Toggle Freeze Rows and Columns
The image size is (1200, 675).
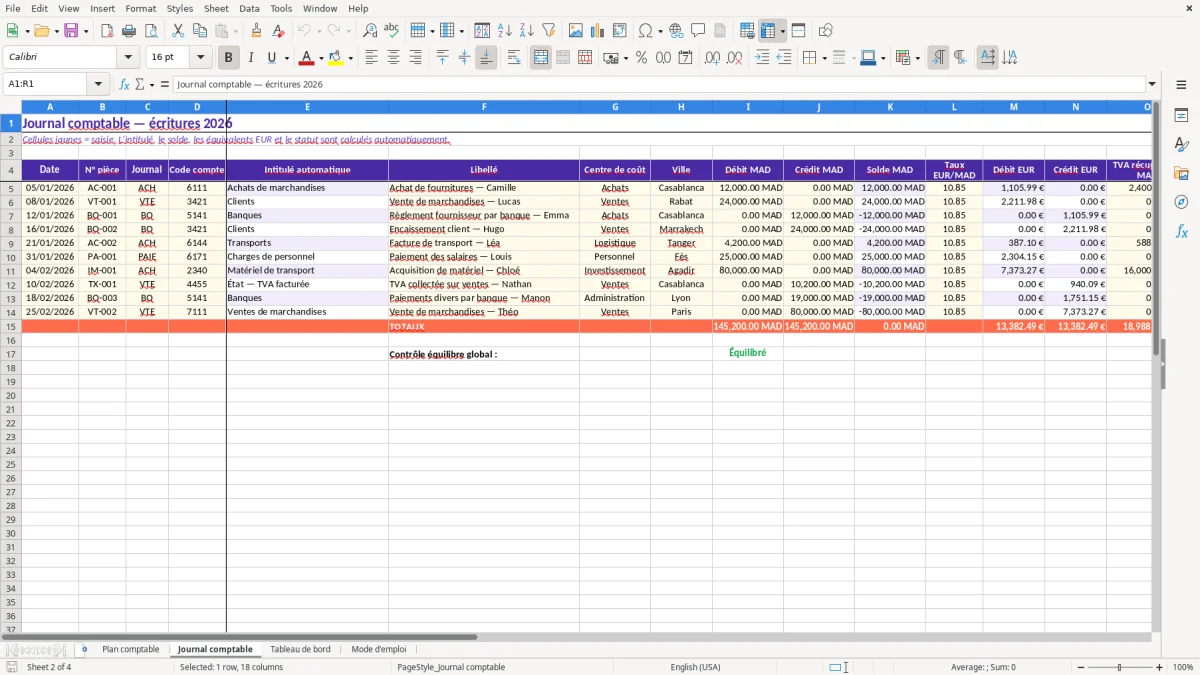coord(768,31)
